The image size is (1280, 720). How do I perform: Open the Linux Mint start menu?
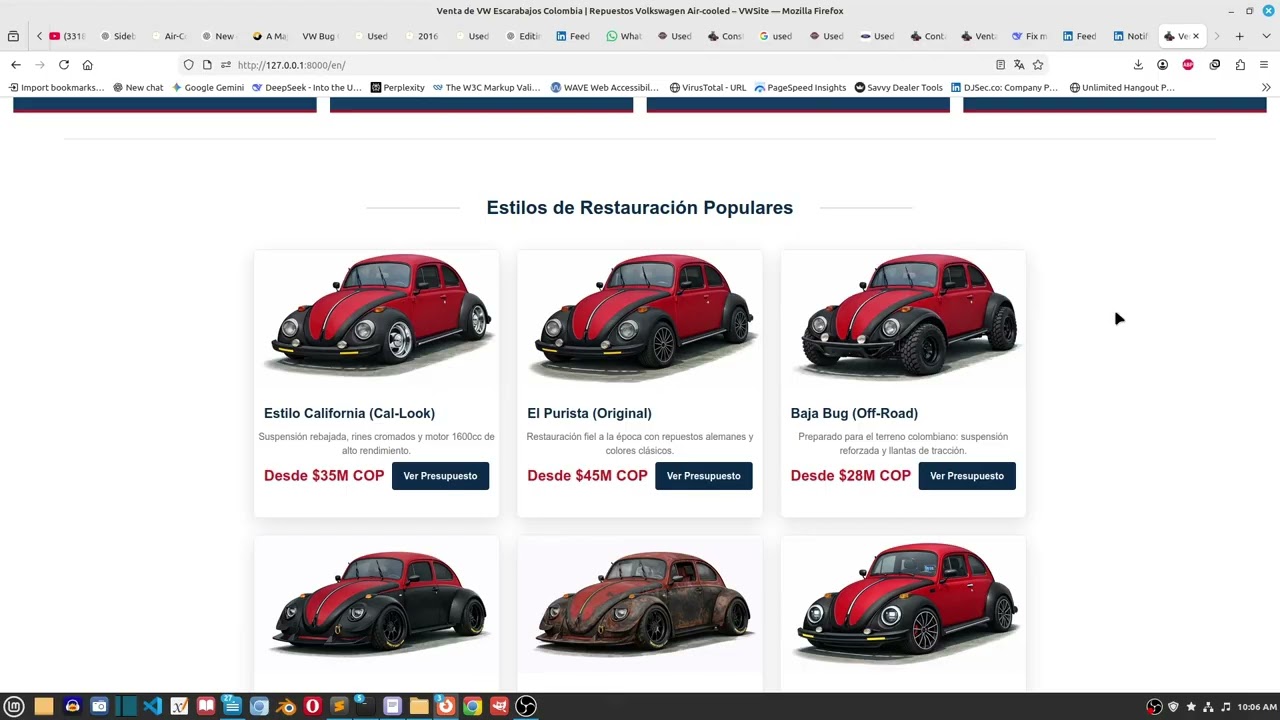[14, 707]
